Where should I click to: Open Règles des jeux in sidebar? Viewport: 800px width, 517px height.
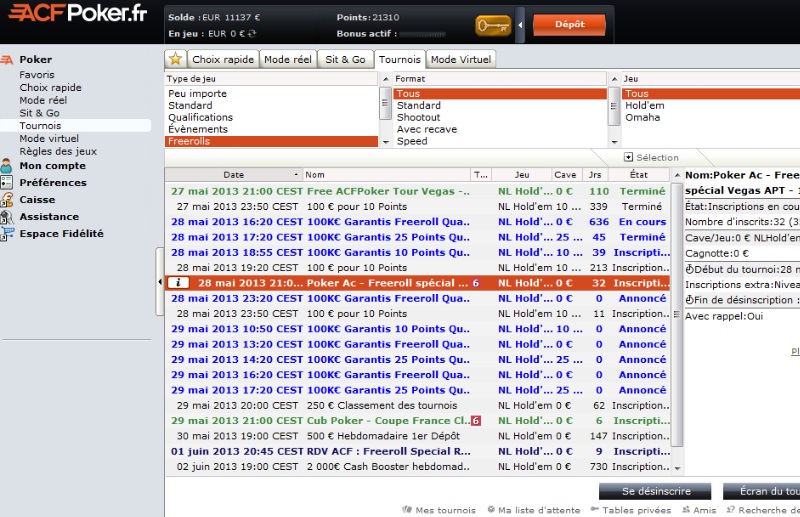58,151
